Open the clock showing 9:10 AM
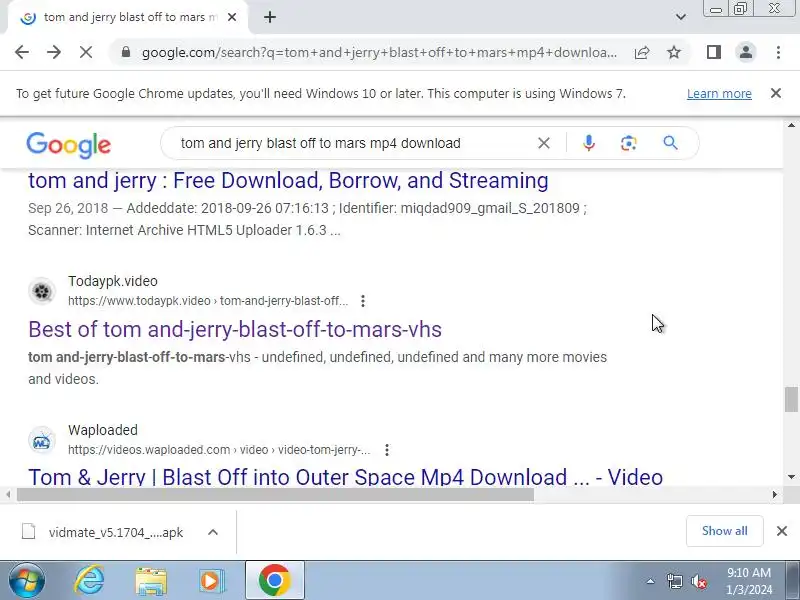Viewport: 800px width, 600px height. pos(748,581)
